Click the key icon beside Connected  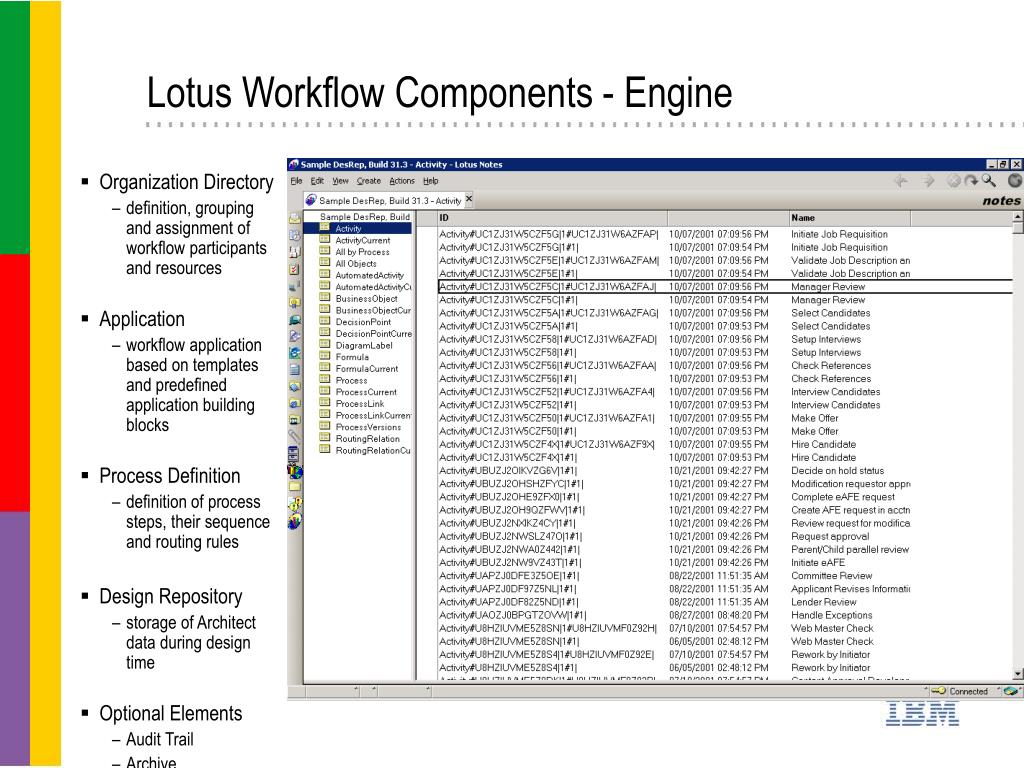(938, 691)
